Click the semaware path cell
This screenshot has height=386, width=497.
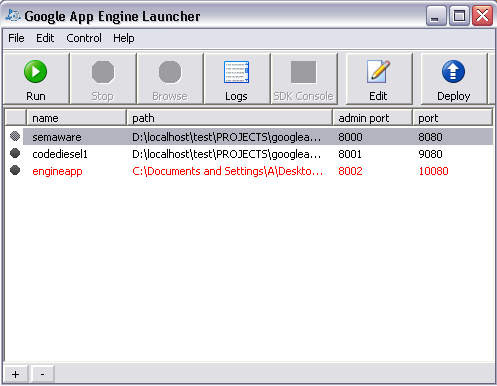[x=227, y=137]
